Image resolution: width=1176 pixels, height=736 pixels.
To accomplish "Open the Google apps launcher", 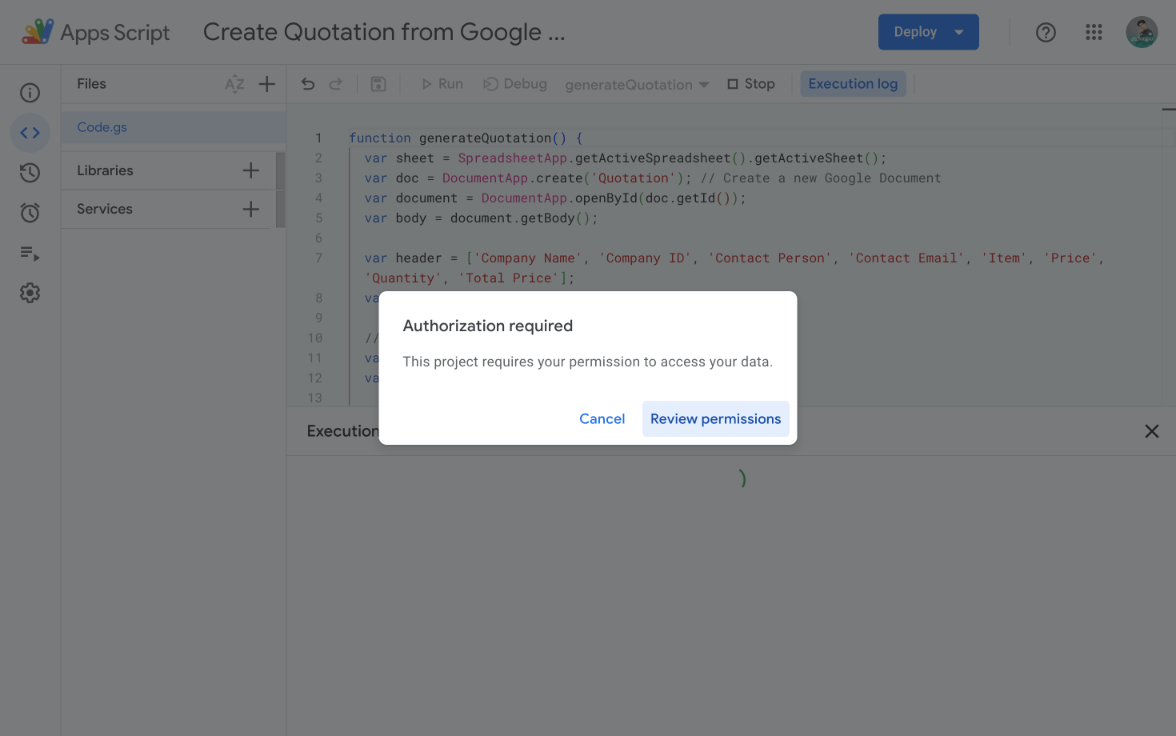I will pos(1094,31).
